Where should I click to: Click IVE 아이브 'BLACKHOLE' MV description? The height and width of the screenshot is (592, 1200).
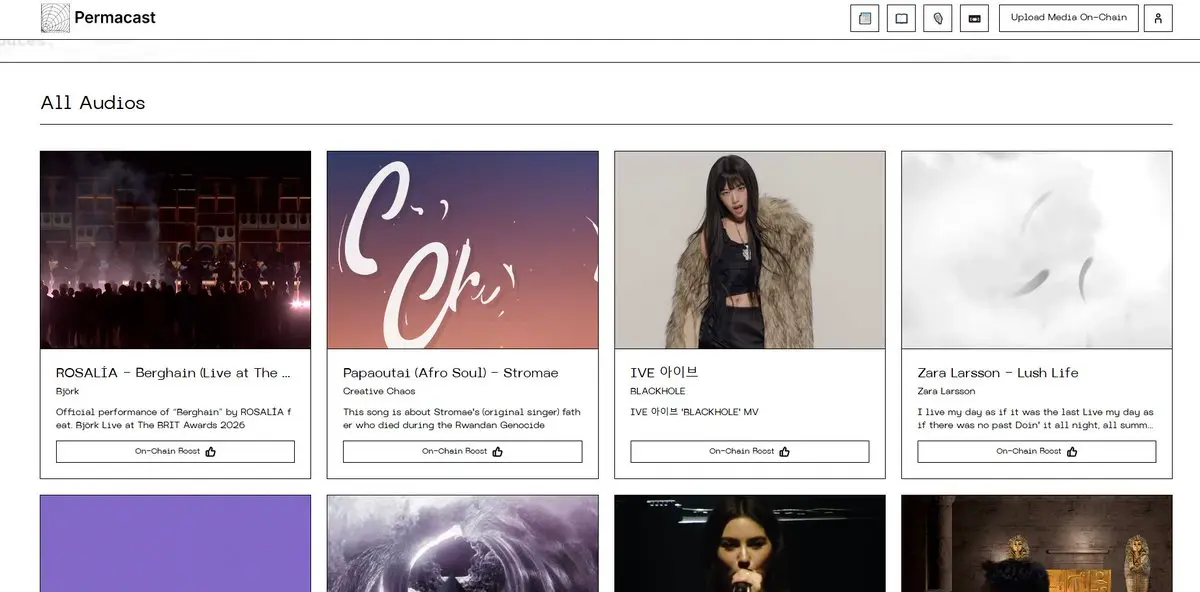[694, 412]
